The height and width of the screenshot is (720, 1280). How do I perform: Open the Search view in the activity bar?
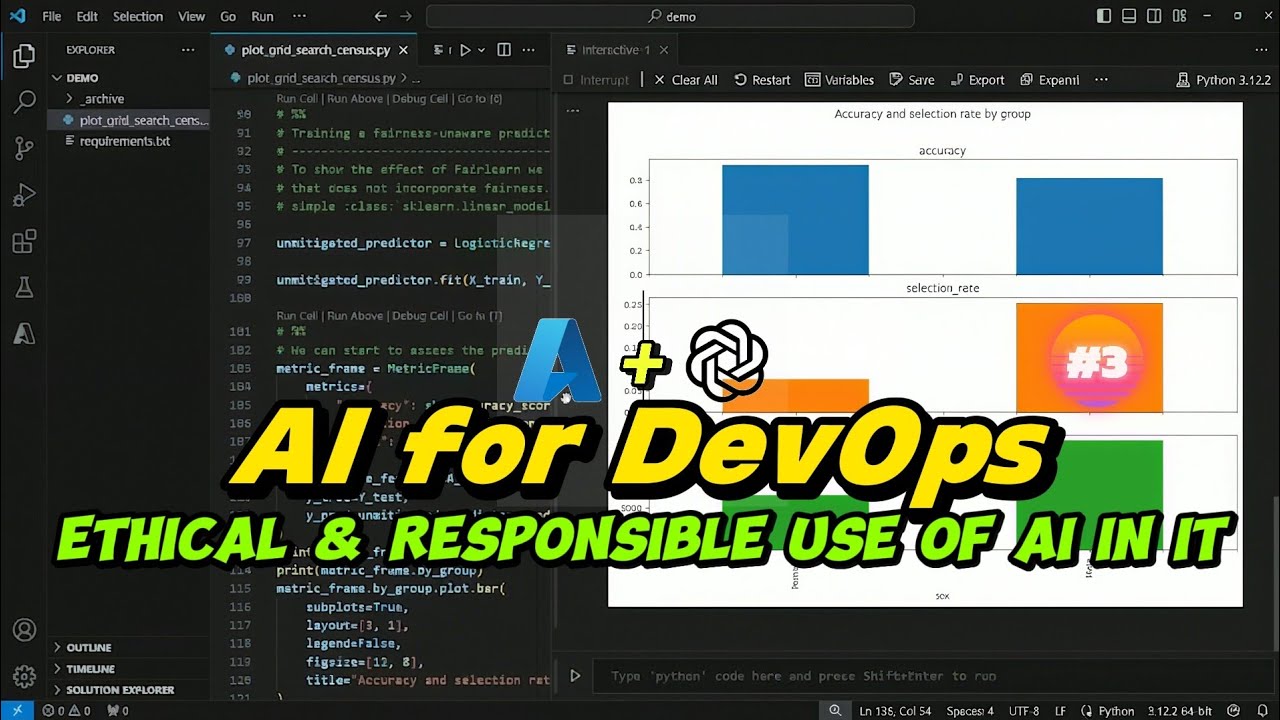pyautogui.click(x=24, y=102)
